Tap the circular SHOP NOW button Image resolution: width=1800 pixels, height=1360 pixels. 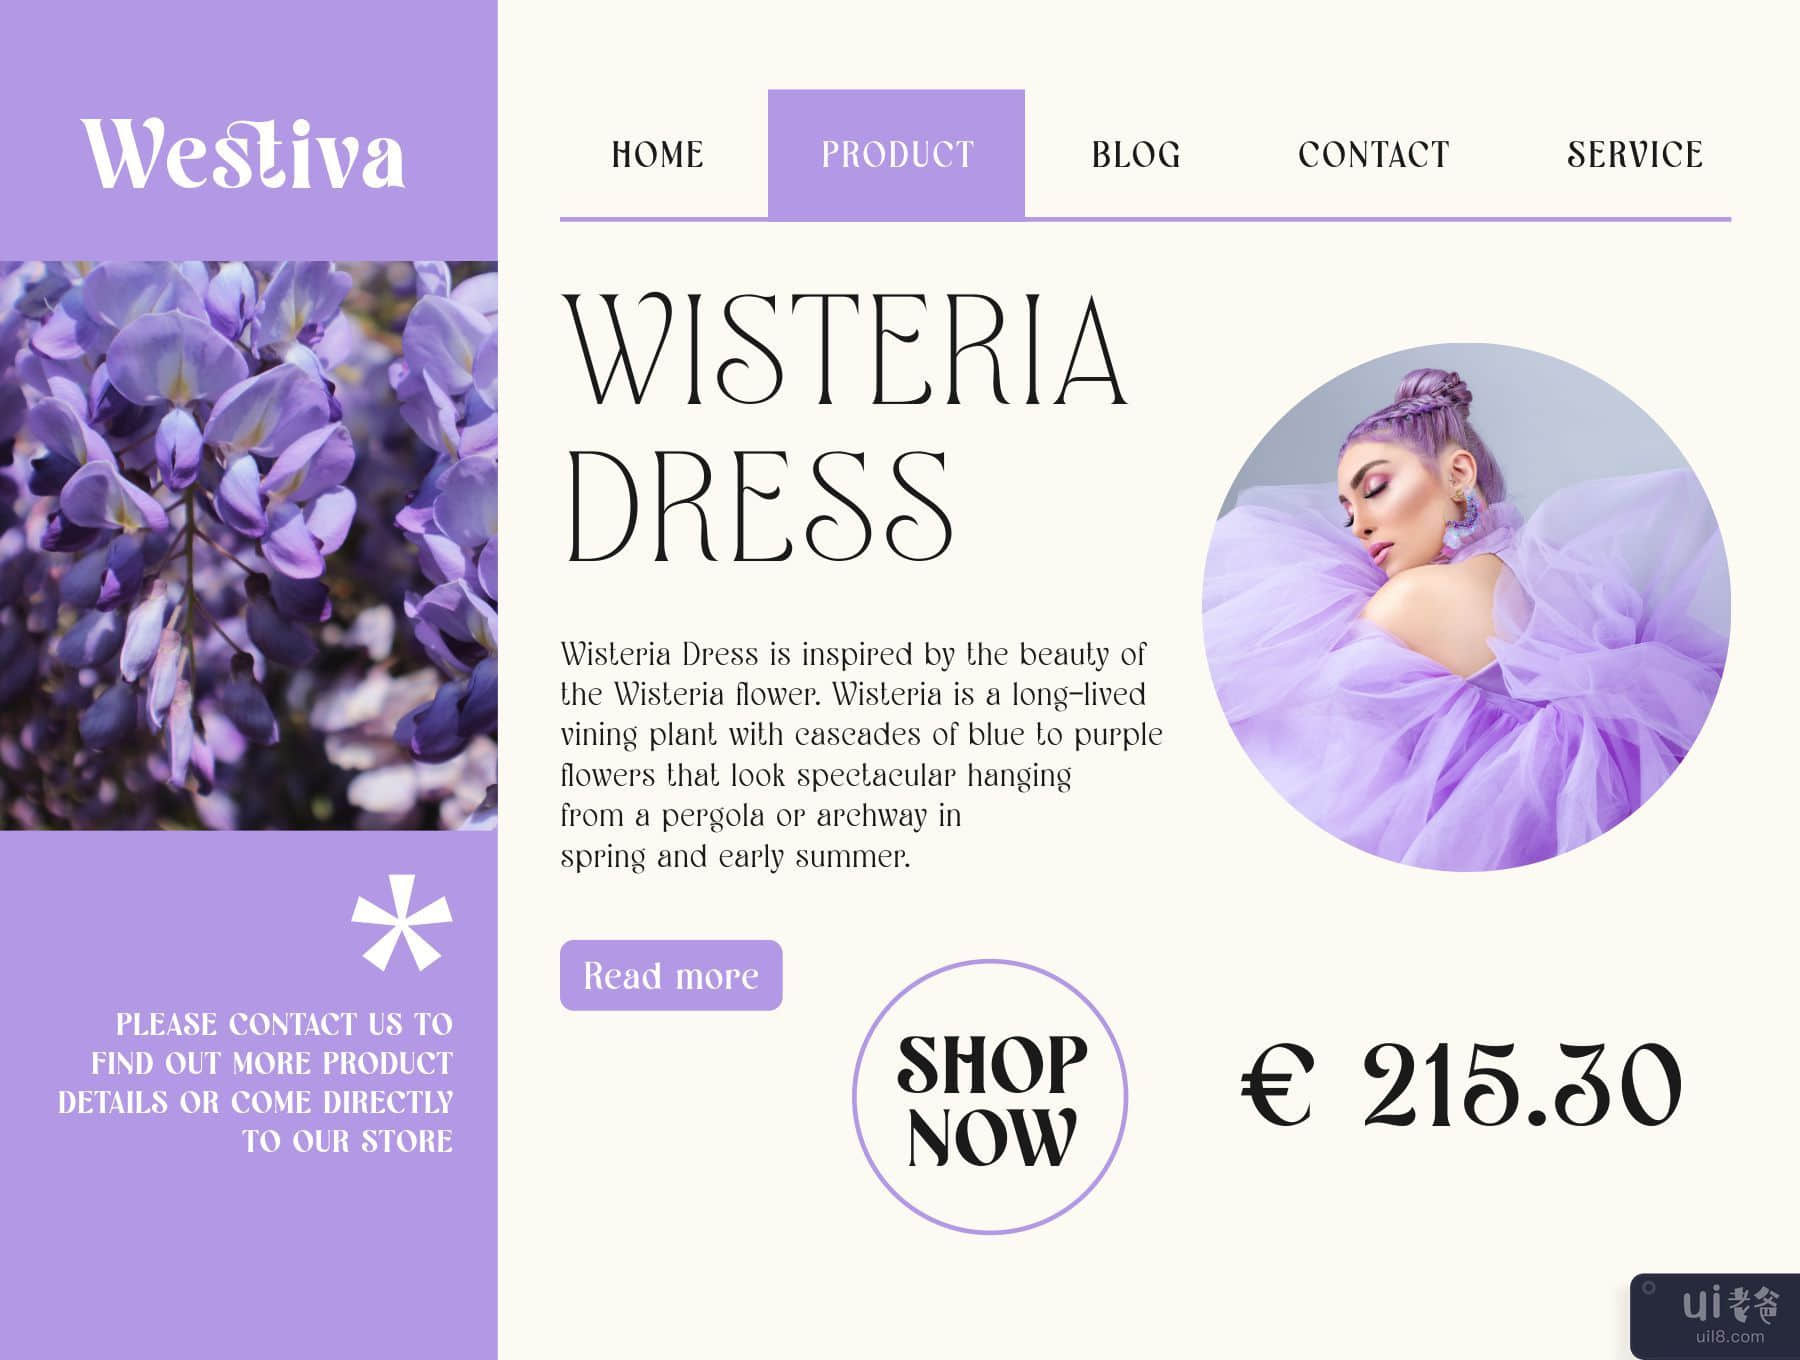click(x=990, y=1097)
